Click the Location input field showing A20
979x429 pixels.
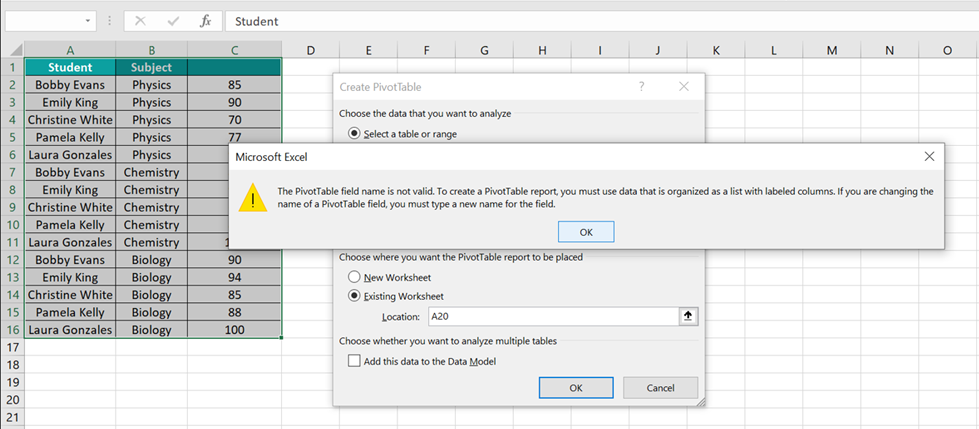pos(554,317)
